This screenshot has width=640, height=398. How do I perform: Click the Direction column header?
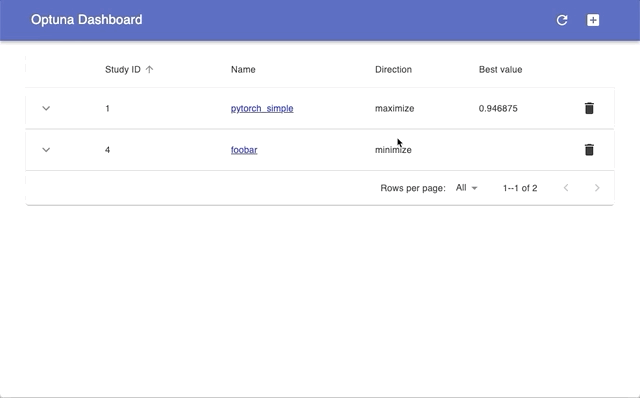tap(393, 69)
